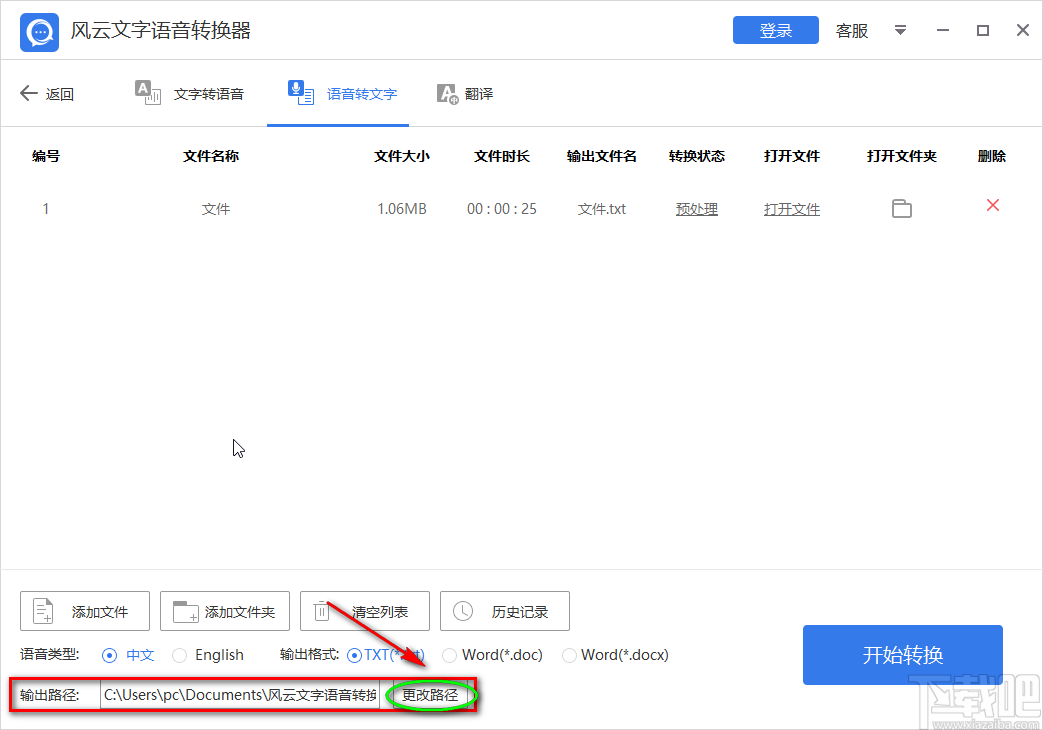Image resolution: width=1043 pixels, height=730 pixels.
Task: Click the 返回 back arrow
Action: tap(27, 93)
